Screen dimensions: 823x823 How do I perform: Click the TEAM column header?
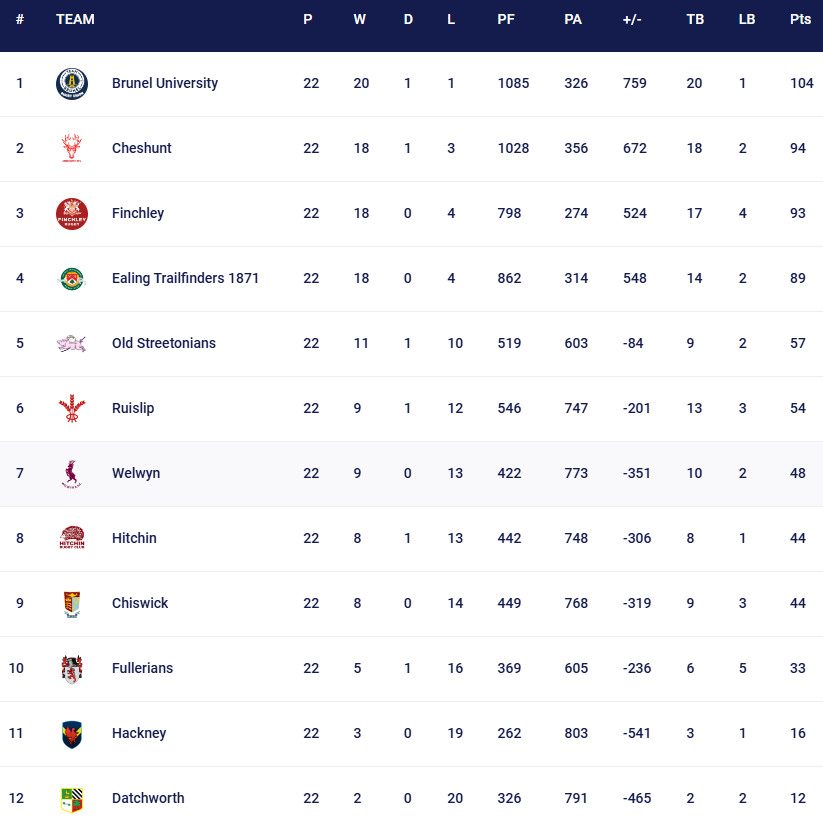pyautogui.click(x=75, y=19)
